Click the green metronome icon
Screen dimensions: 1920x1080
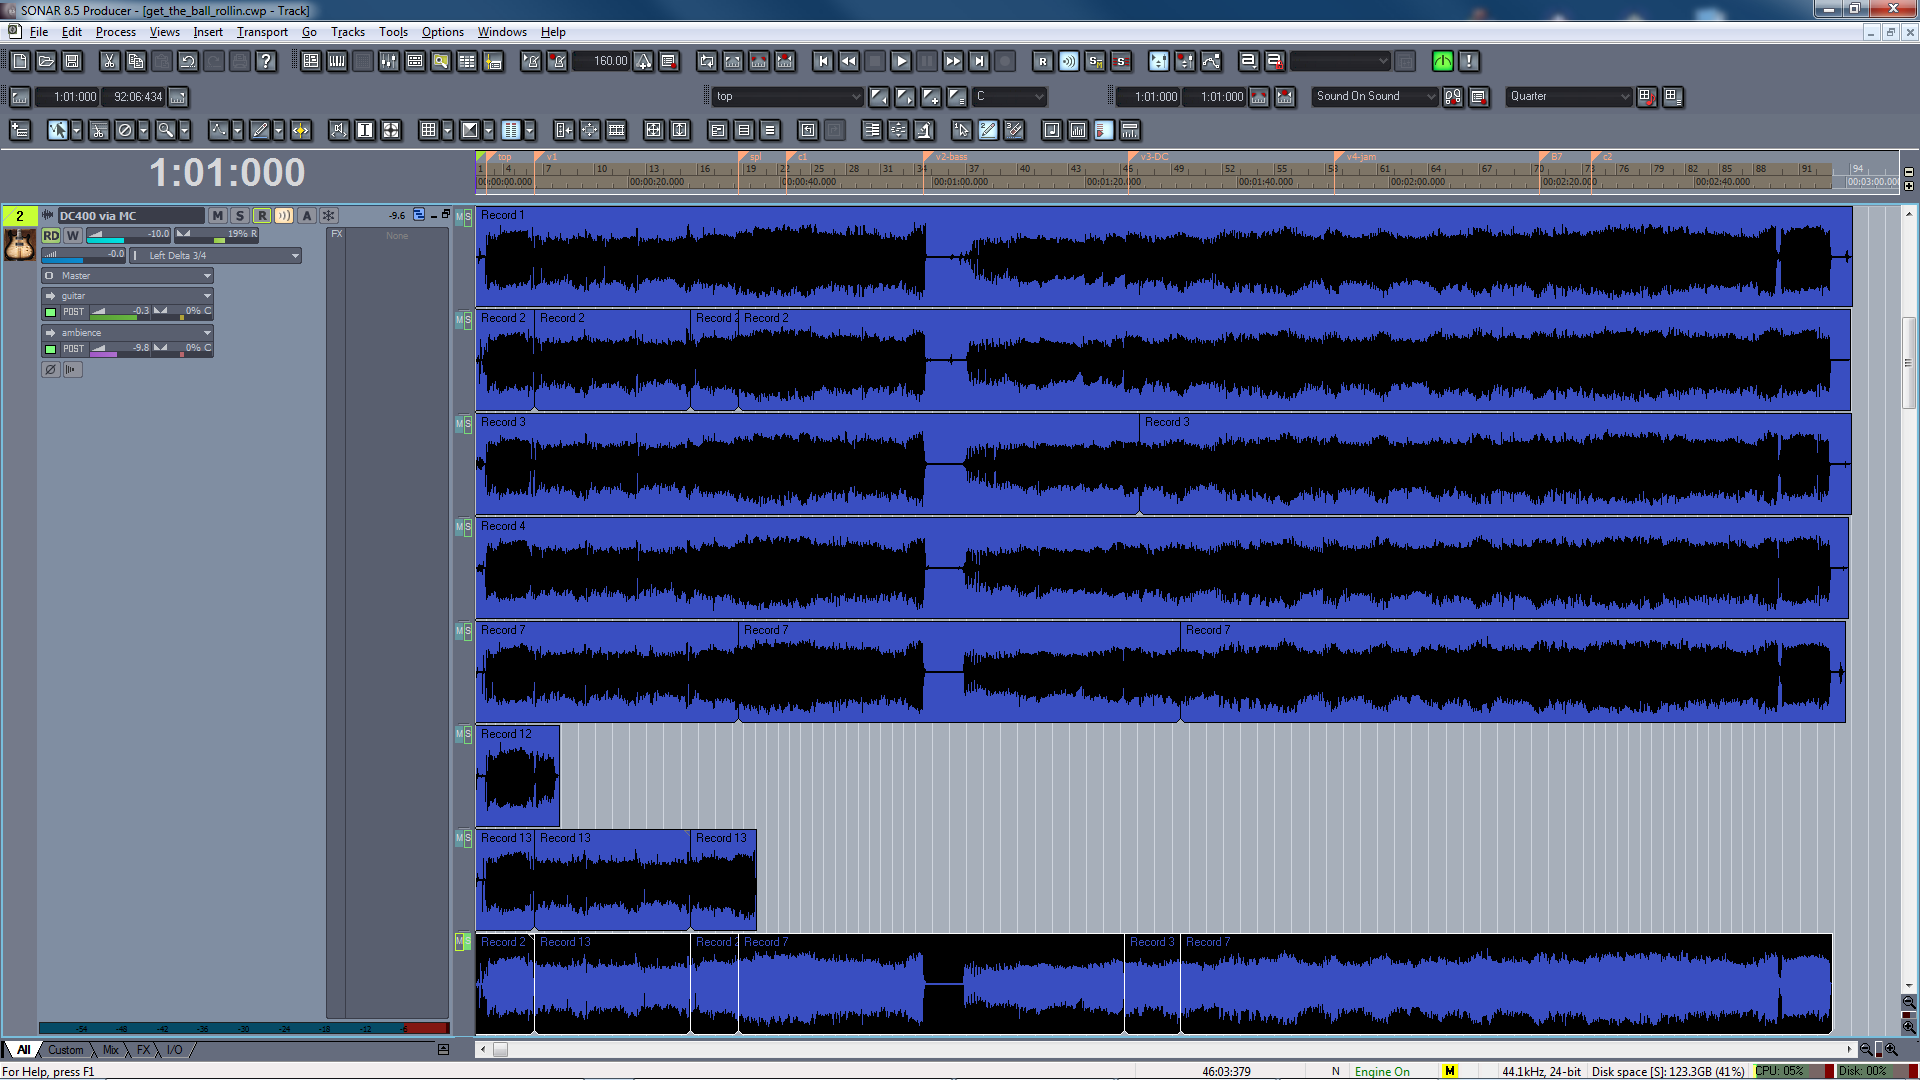pyautogui.click(x=1443, y=62)
